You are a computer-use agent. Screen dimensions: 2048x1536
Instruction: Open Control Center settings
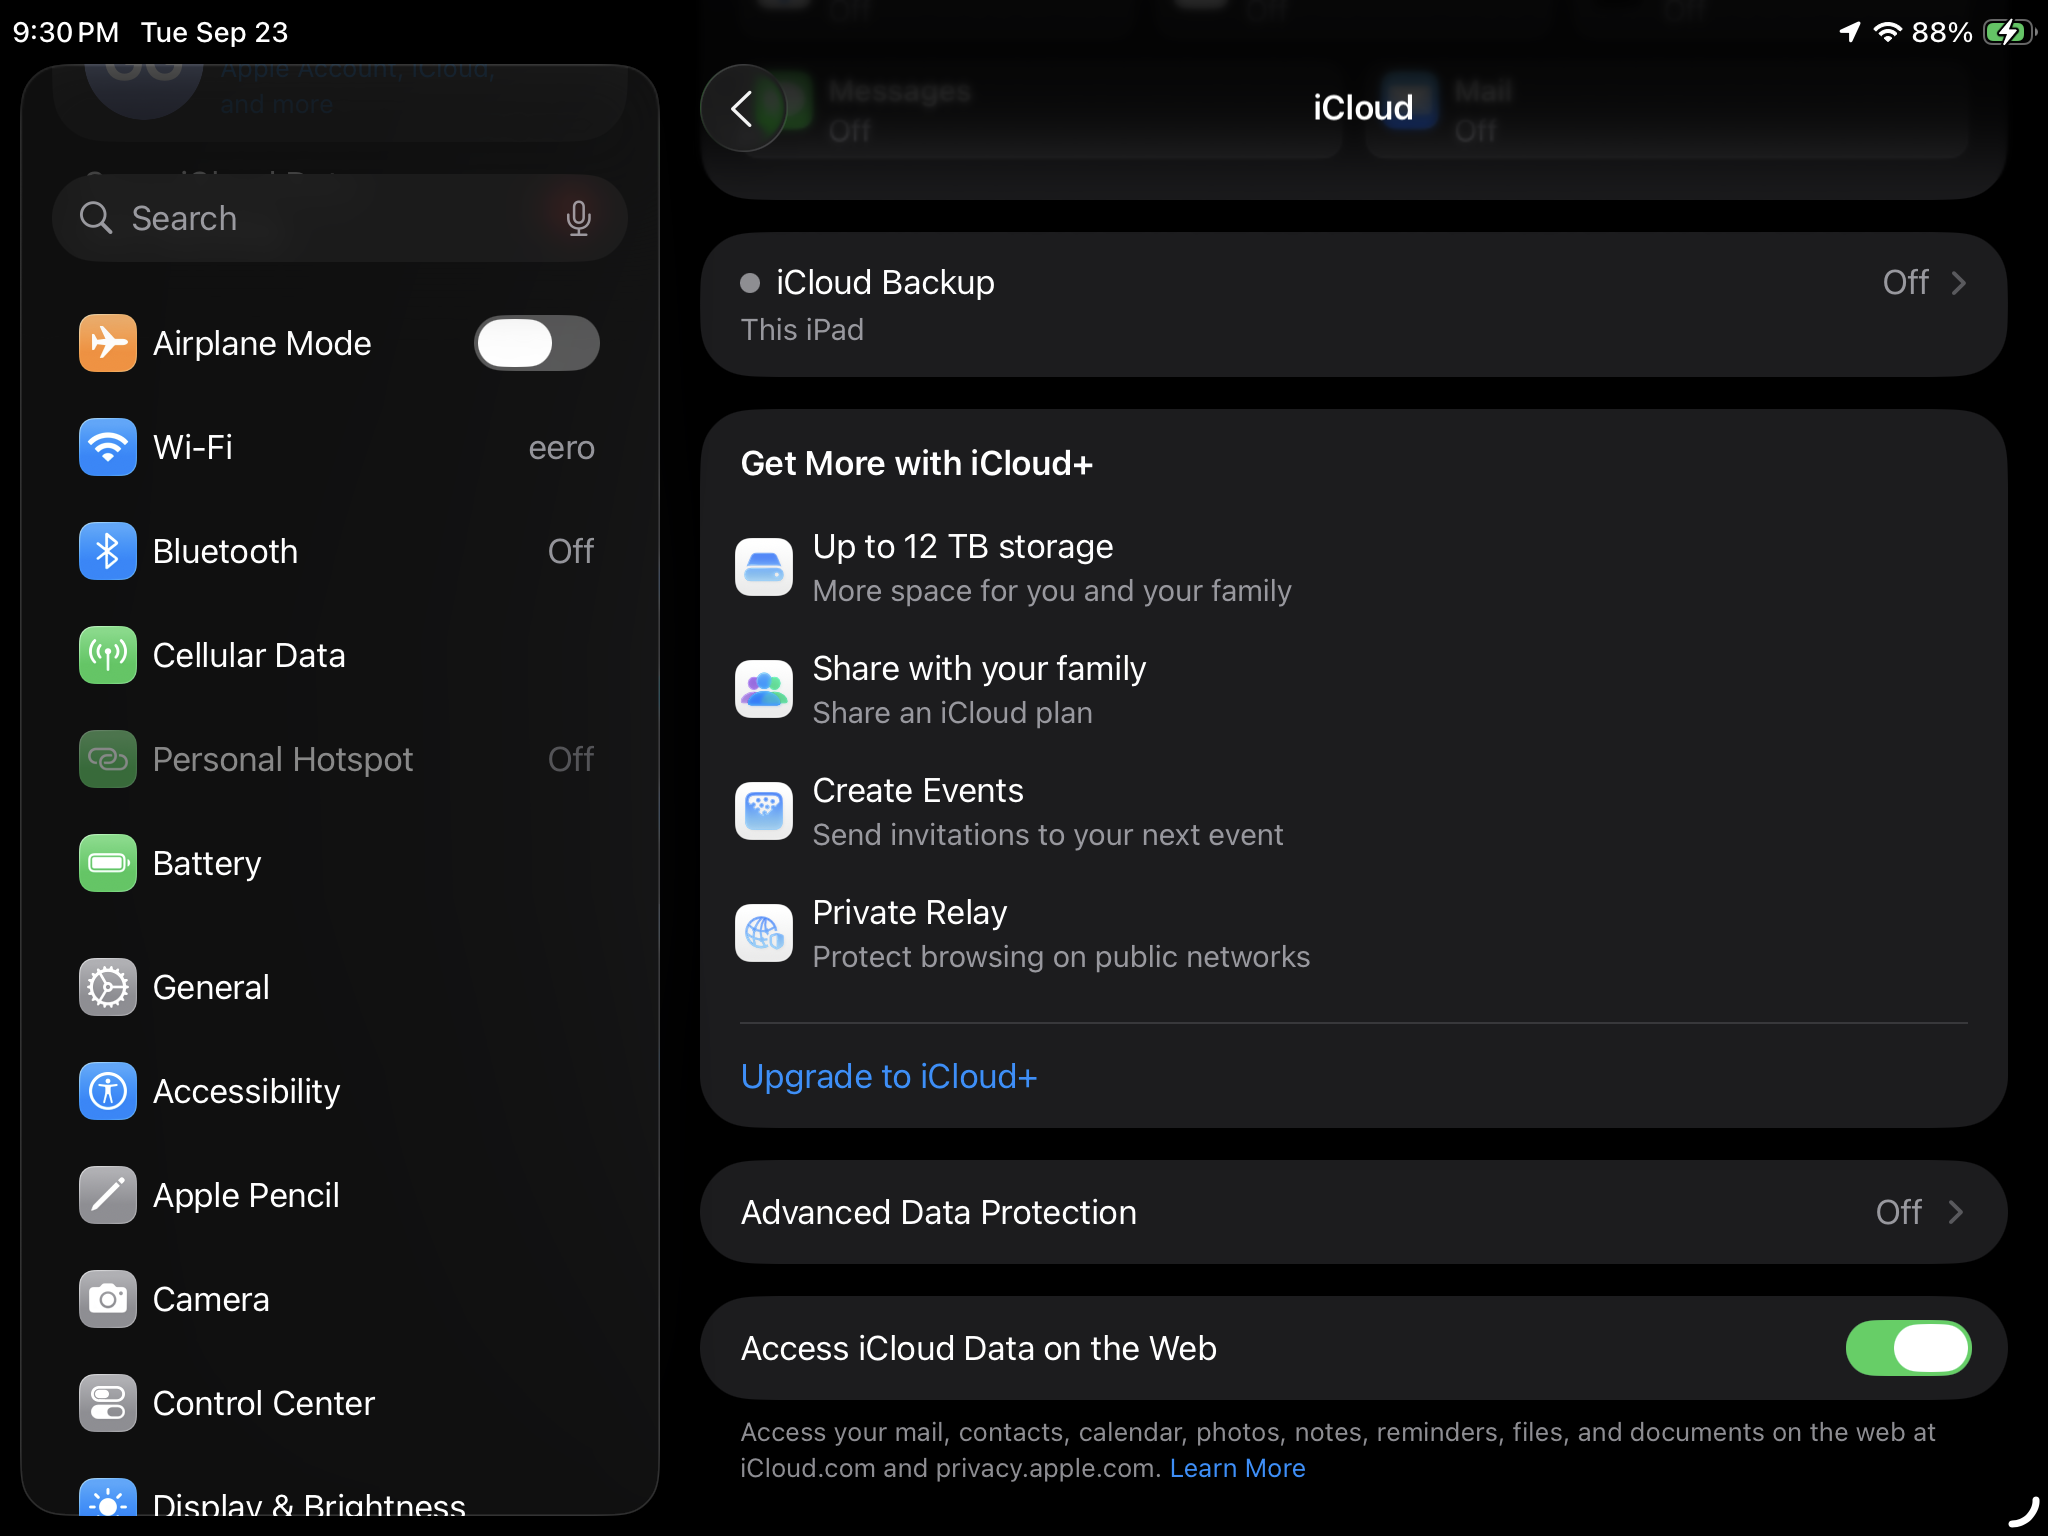(263, 1403)
